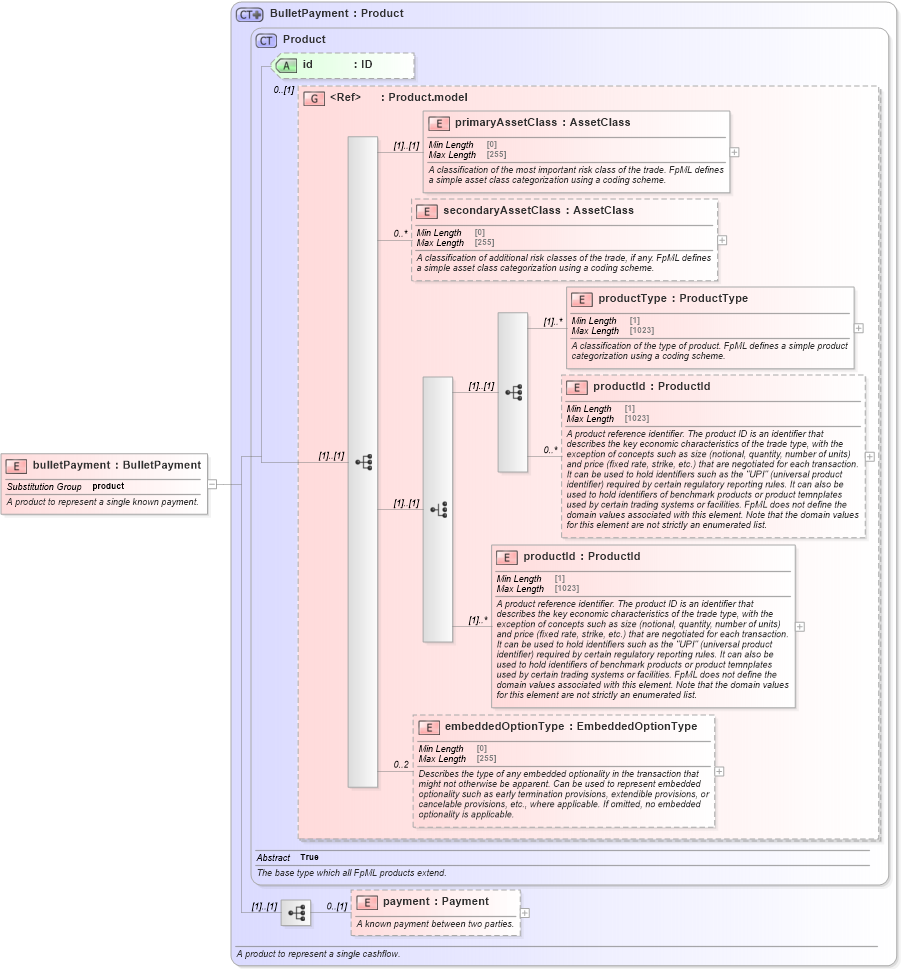
Task: Select the id : ID attribute box
Action: point(345,65)
